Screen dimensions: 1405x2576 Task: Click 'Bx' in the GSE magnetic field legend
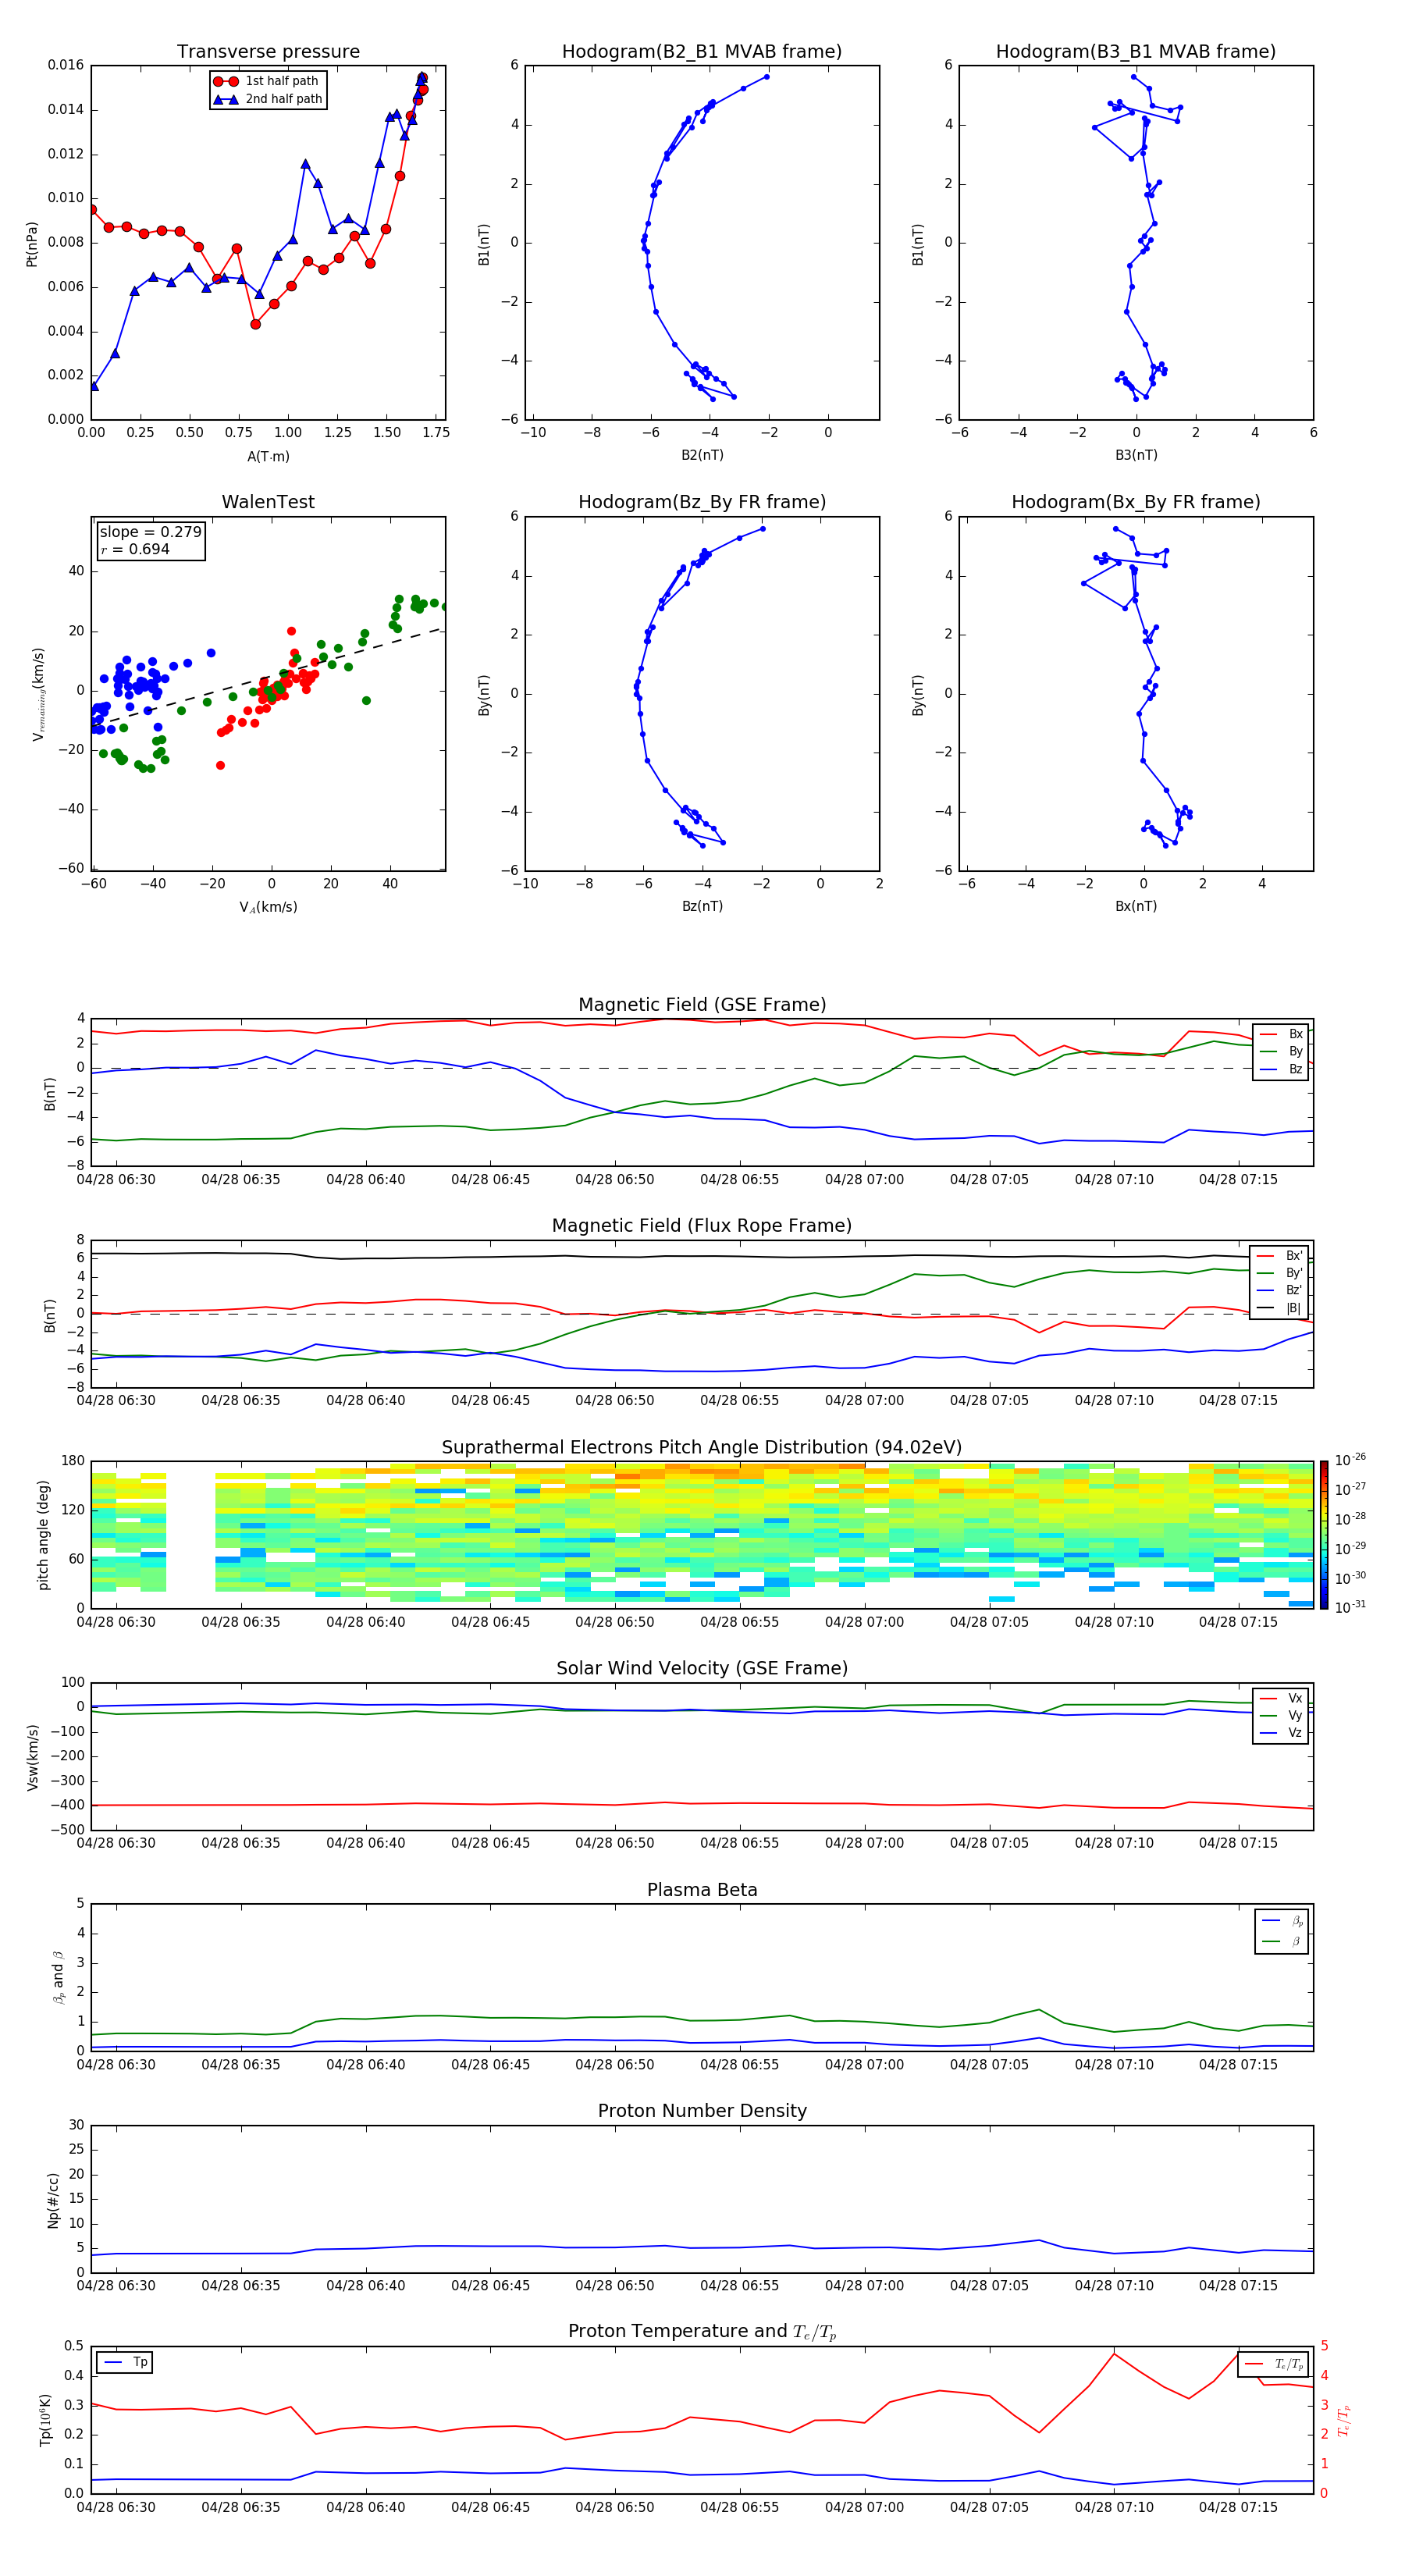tap(1283, 1034)
